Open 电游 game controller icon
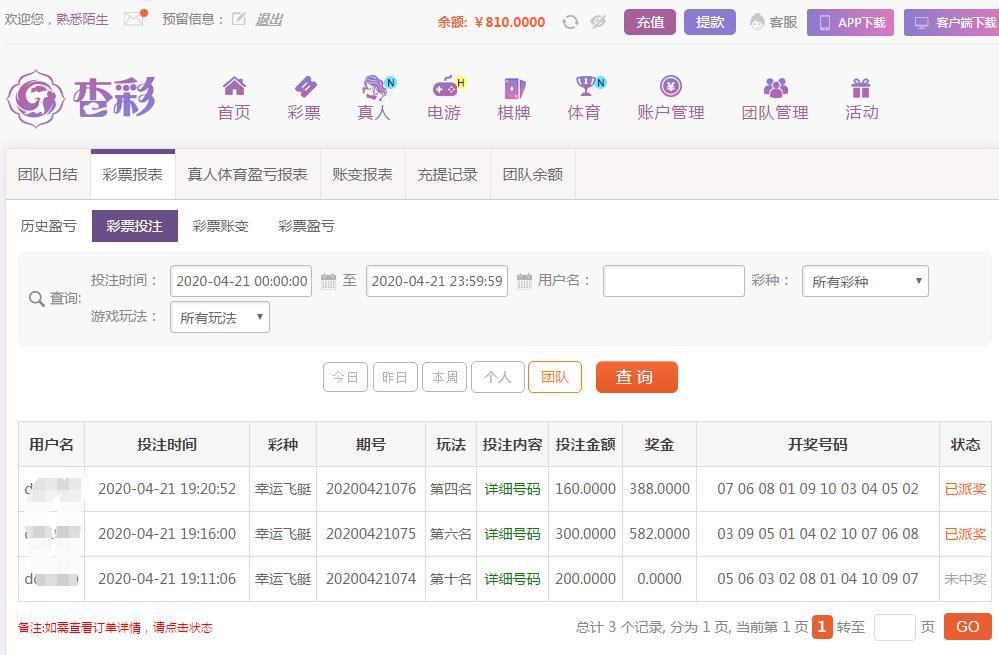Image resolution: width=999 pixels, height=655 pixels. coord(444,87)
